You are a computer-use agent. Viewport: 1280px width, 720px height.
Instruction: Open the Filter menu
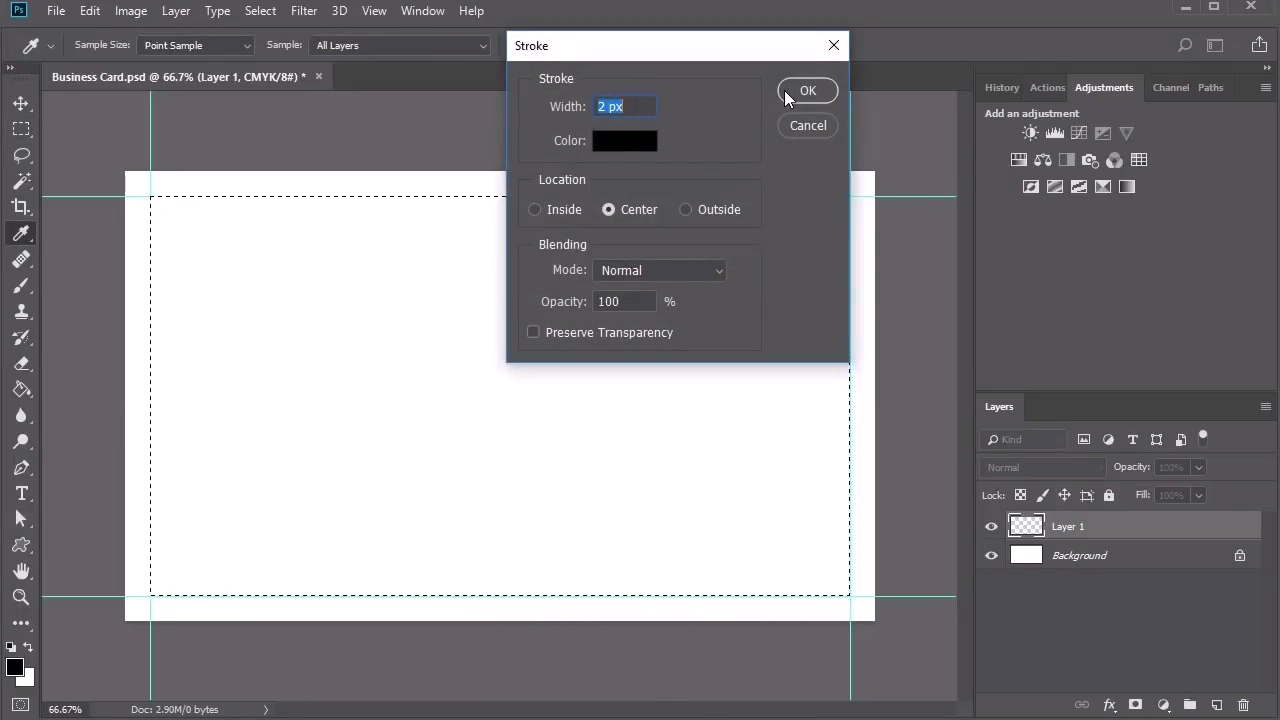pyautogui.click(x=304, y=11)
